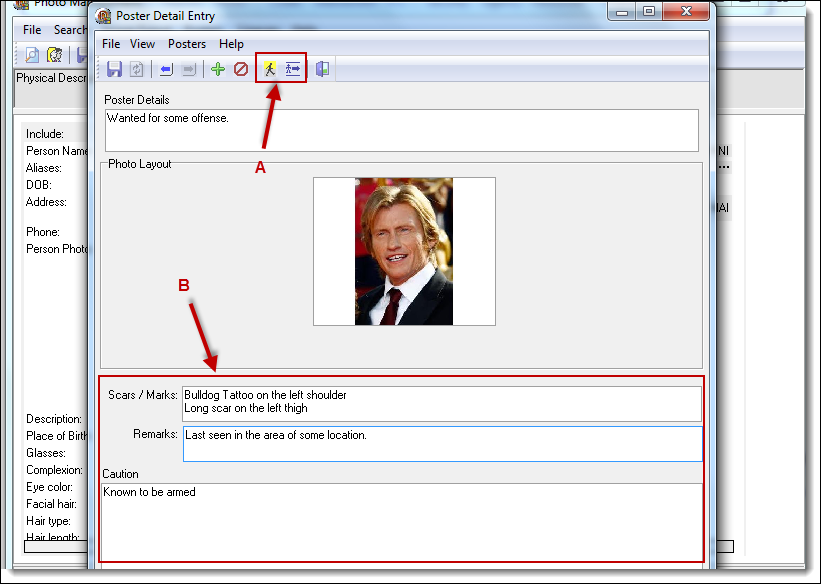Open the Help menu
The height and width of the screenshot is (584, 821).
coord(231,44)
